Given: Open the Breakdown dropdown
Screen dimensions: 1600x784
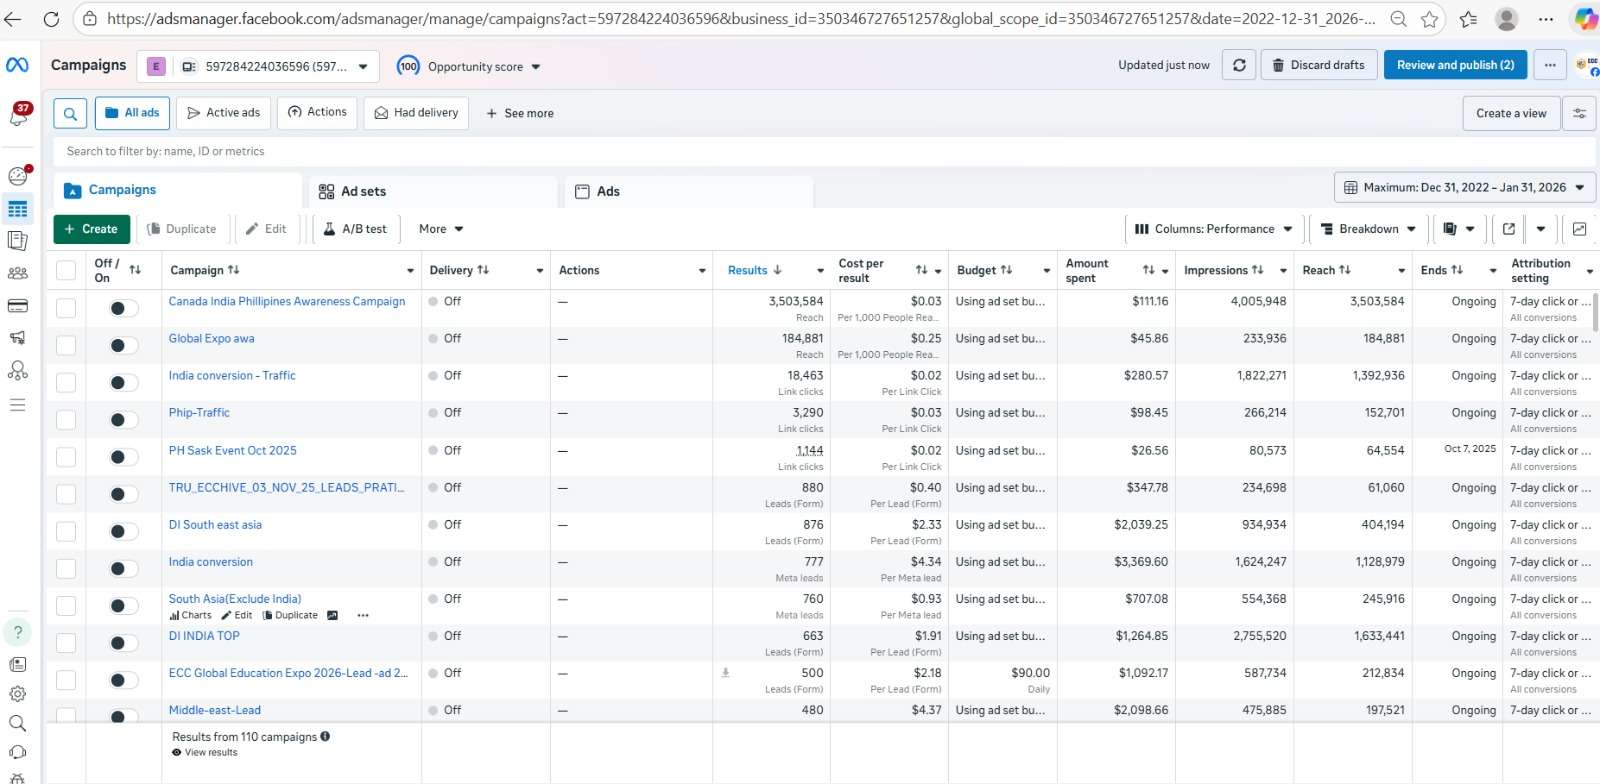Looking at the screenshot, I should pyautogui.click(x=1368, y=229).
